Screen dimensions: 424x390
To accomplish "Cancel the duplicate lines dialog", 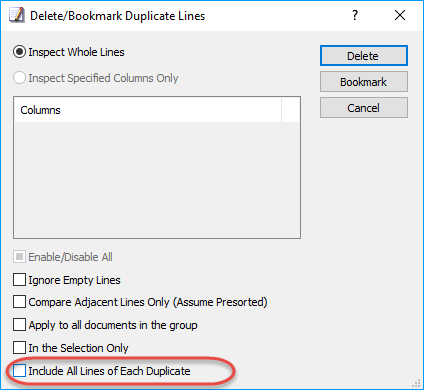I will pyautogui.click(x=364, y=108).
